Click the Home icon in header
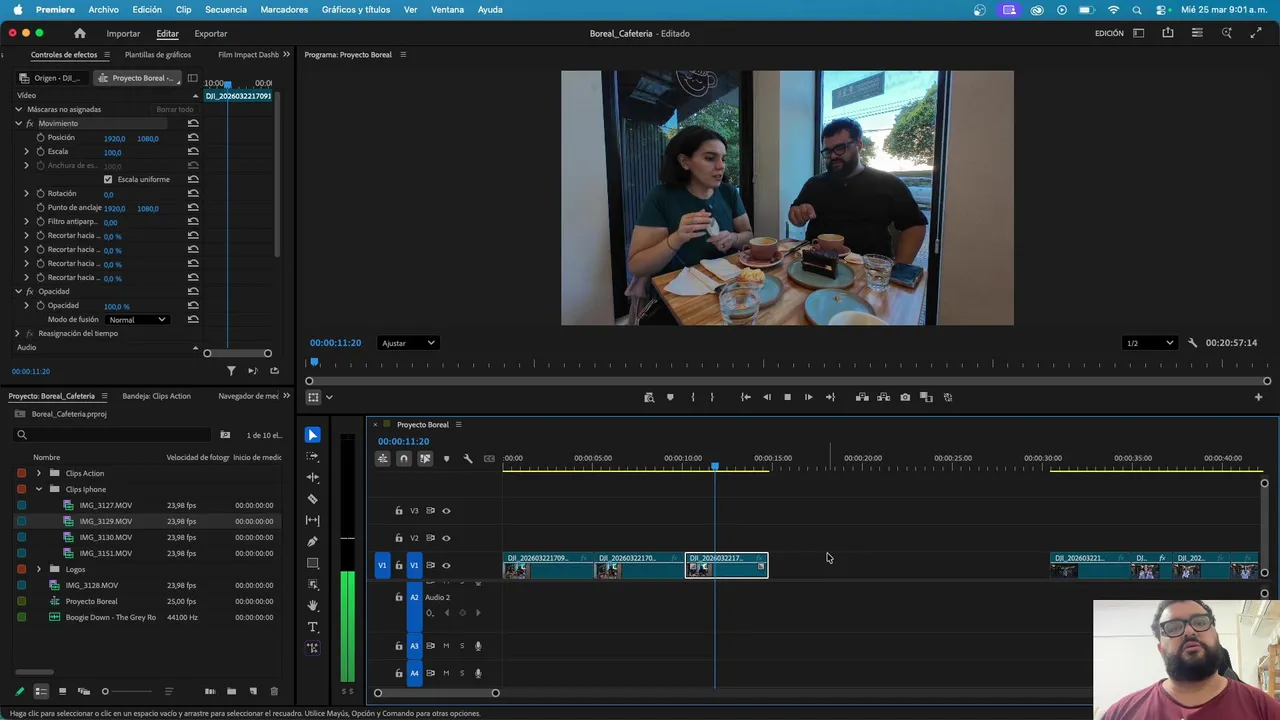This screenshot has height=720, width=1280. [80, 33]
